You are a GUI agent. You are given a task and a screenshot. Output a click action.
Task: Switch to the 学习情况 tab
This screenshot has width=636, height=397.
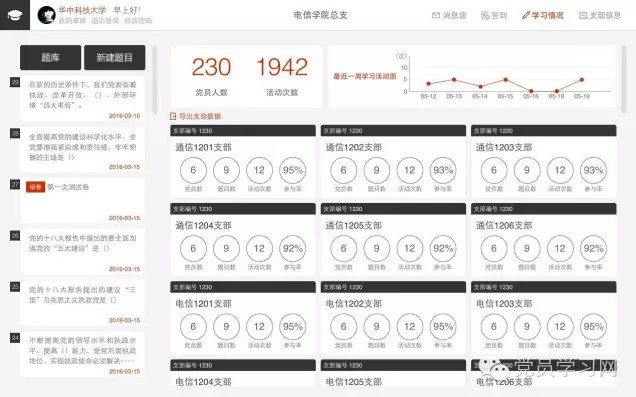548,15
